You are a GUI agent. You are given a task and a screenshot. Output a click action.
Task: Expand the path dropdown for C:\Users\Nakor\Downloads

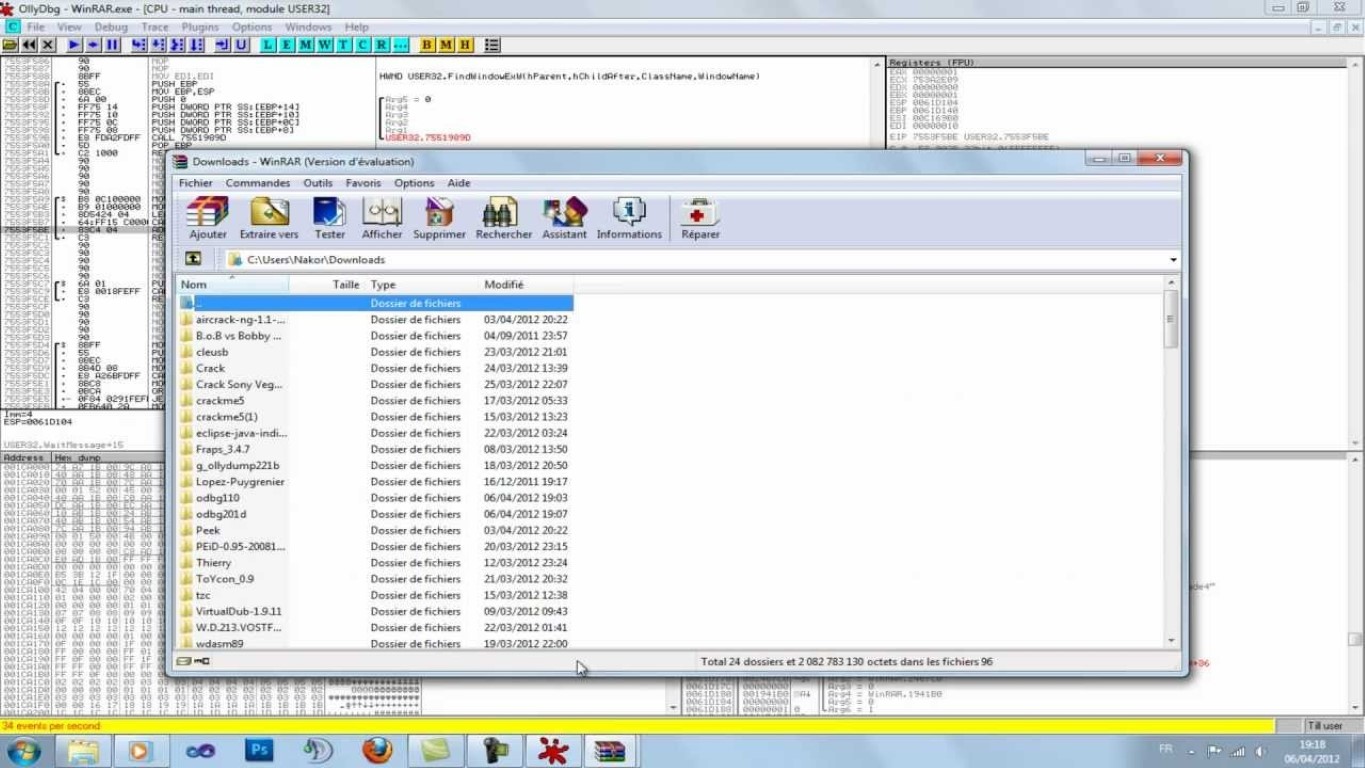[1173, 260]
